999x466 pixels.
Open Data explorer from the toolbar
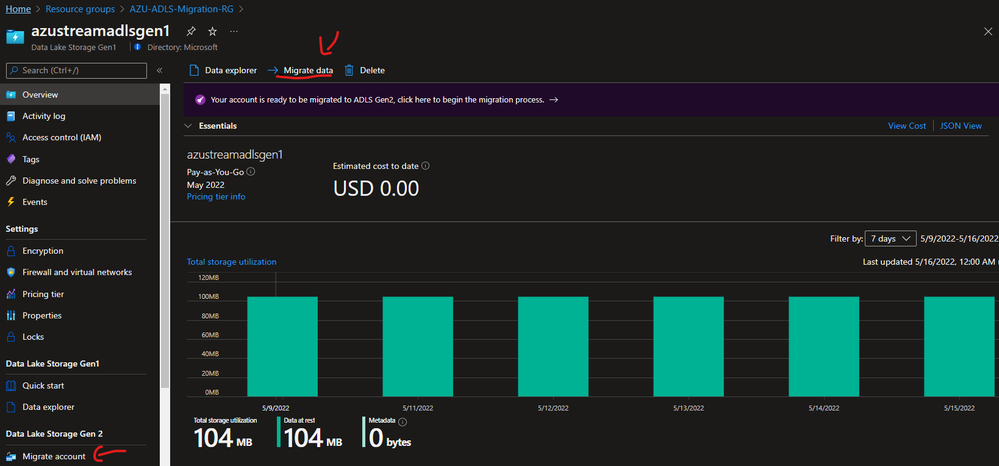click(x=223, y=70)
